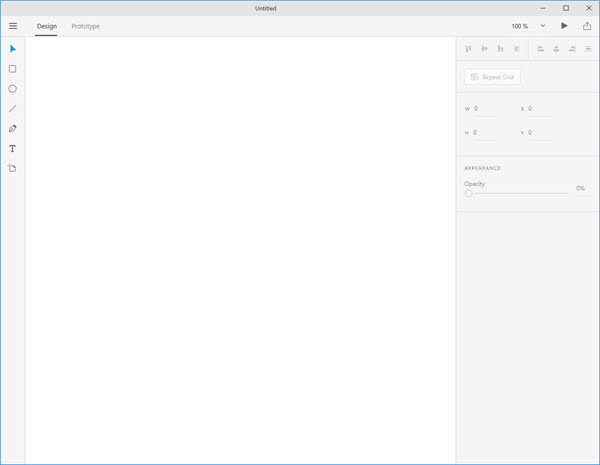Select the Artboard tool

click(x=12, y=168)
